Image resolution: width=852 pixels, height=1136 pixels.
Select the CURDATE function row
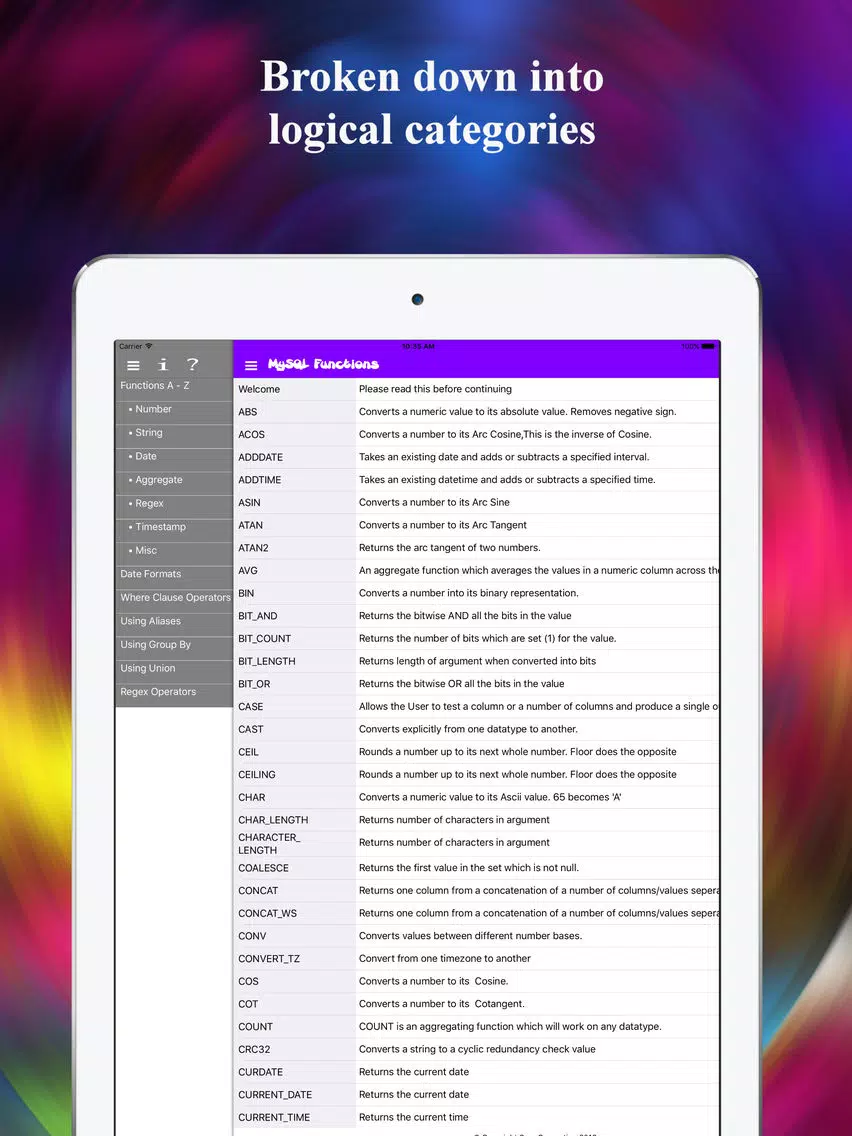click(x=476, y=1072)
